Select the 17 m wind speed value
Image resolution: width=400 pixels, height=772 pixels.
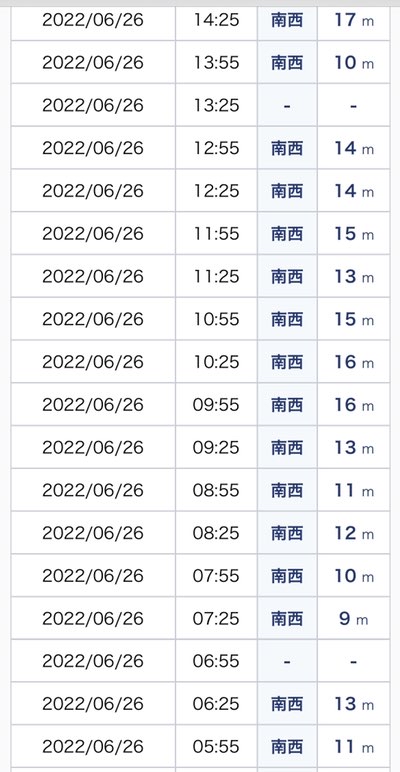pos(354,20)
